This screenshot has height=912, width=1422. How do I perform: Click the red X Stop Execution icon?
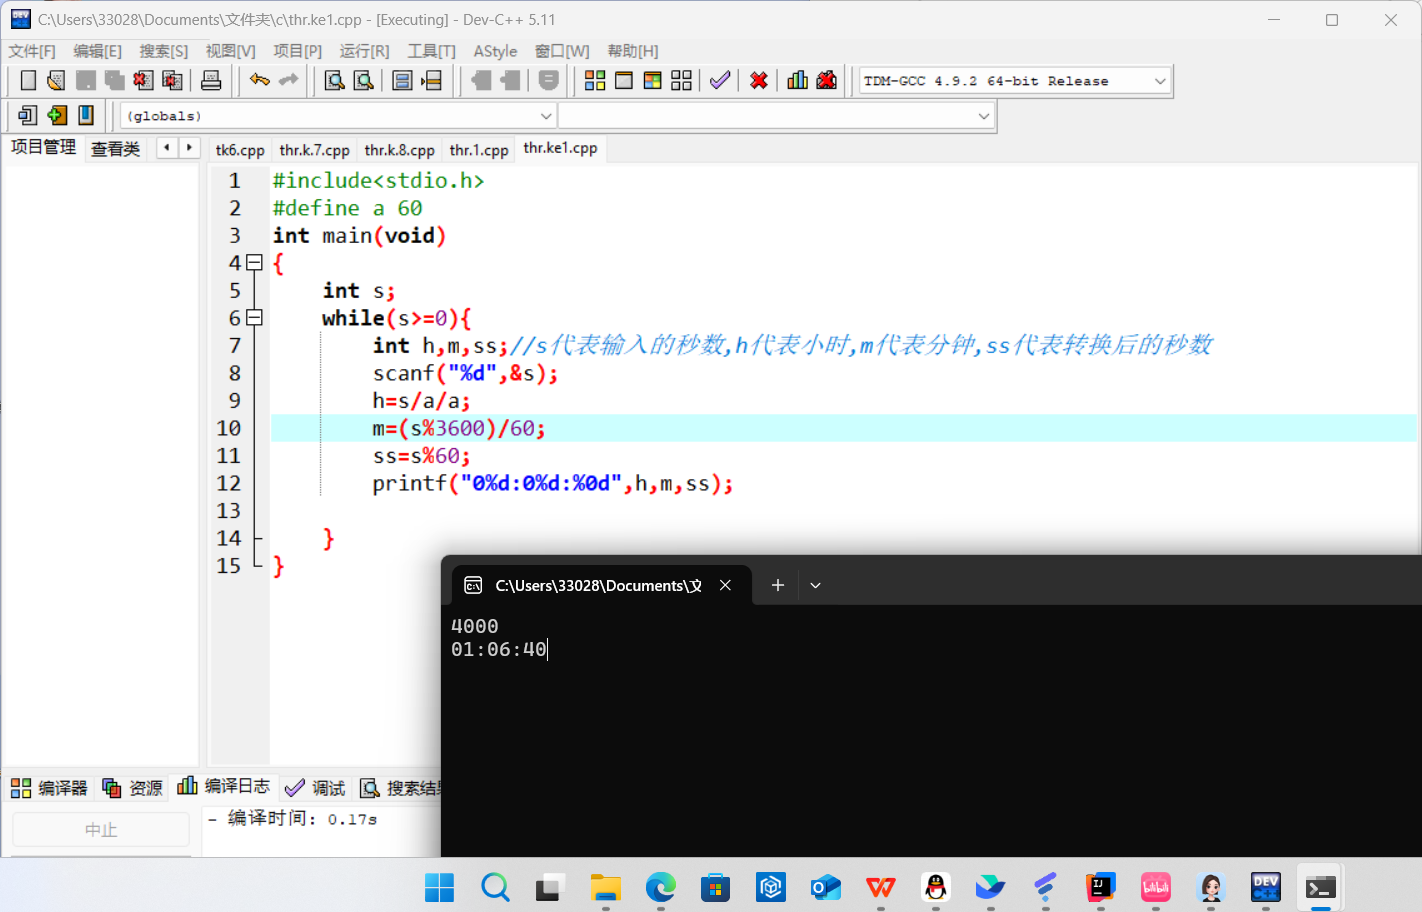[759, 81]
